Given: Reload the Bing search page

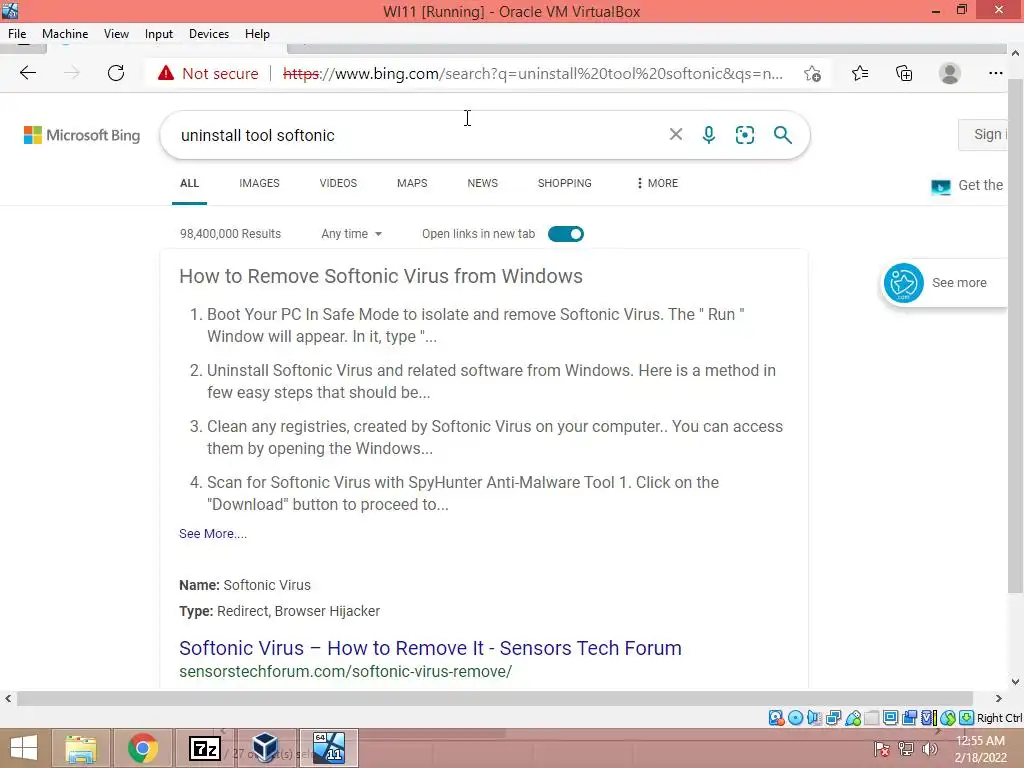Looking at the screenshot, I should pyautogui.click(x=116, y=73).
